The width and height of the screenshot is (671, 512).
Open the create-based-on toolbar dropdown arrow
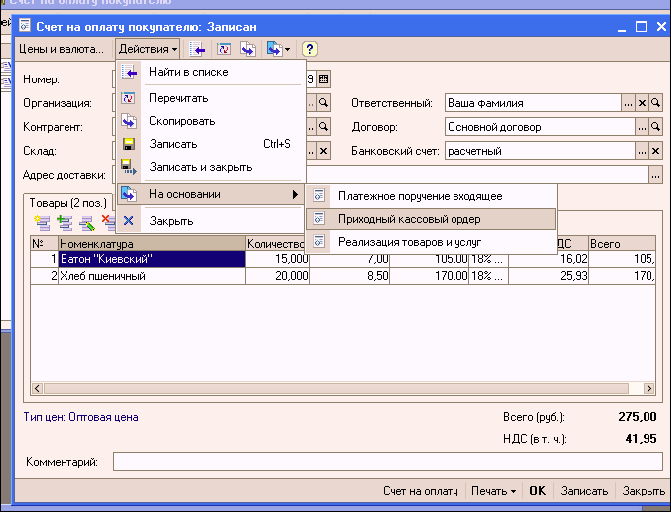tap(288, 48)
